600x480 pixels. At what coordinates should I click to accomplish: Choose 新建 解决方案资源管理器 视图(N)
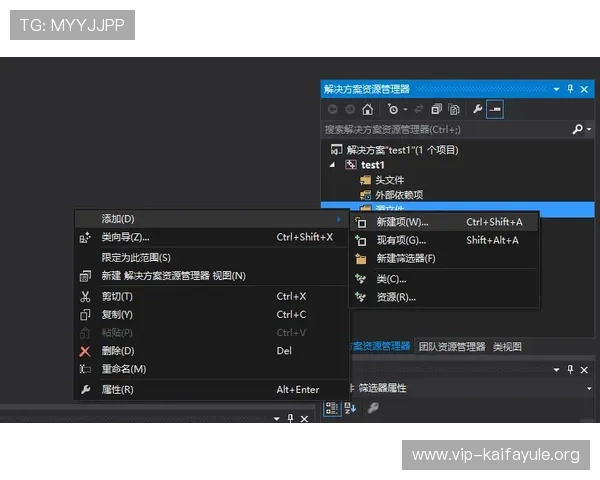pyautogui.click(x=212, y=276)
